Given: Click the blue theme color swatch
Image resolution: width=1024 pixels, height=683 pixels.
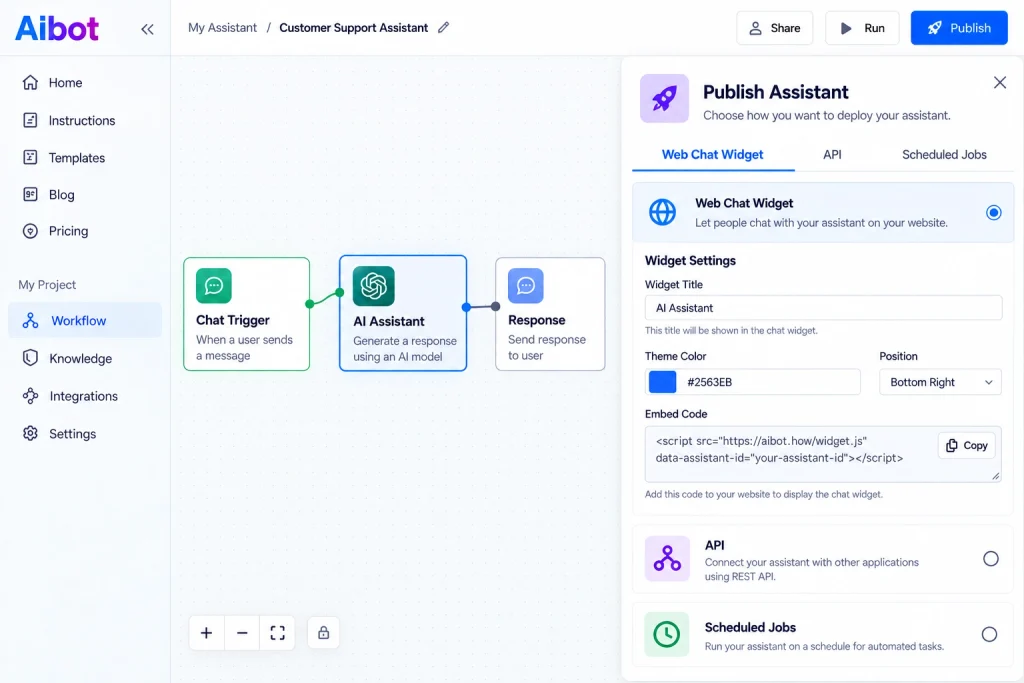Looking at the screenshot, I should click(x=662, y=382).
